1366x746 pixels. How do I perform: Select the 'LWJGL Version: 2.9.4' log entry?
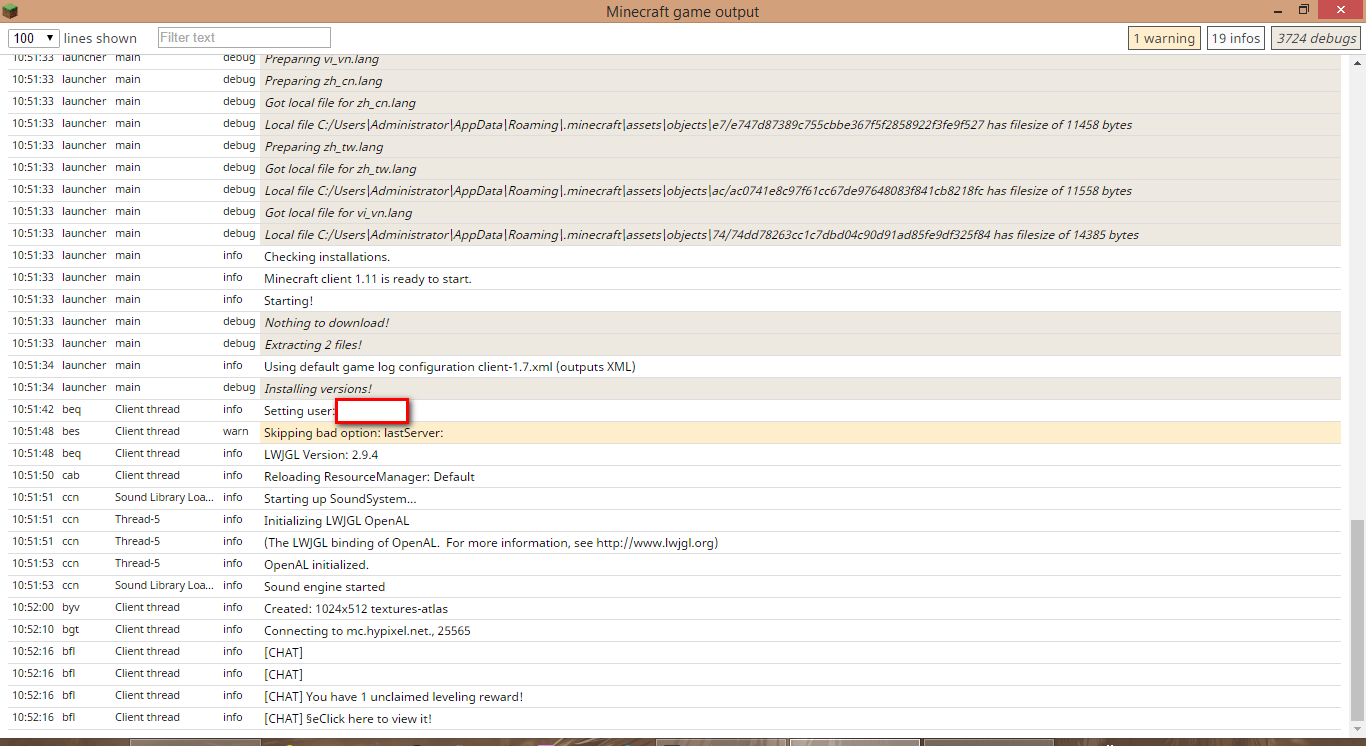[x=321, y=455]
